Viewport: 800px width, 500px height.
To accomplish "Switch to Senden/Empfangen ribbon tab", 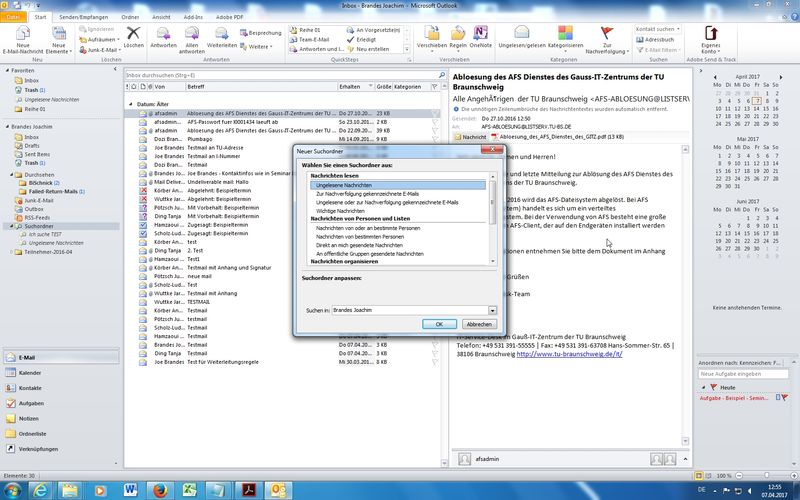I will coord(83,17).
